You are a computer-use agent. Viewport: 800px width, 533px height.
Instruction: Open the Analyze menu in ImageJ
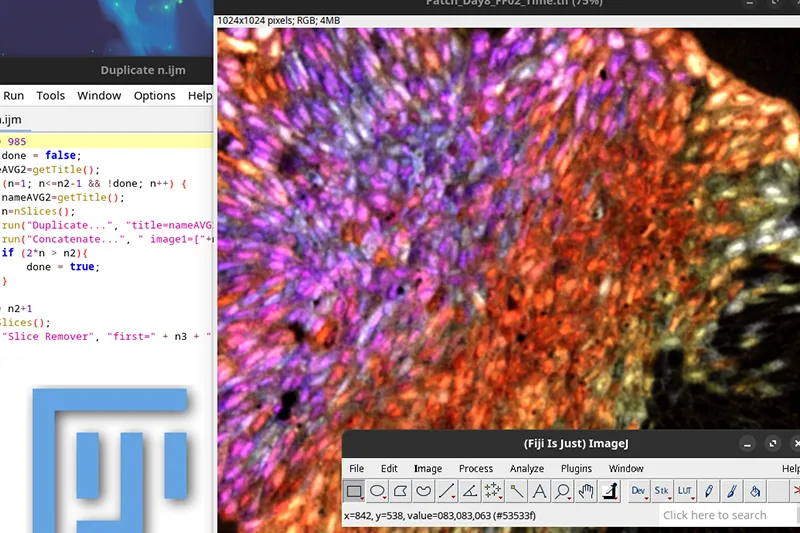click(527, 468)
